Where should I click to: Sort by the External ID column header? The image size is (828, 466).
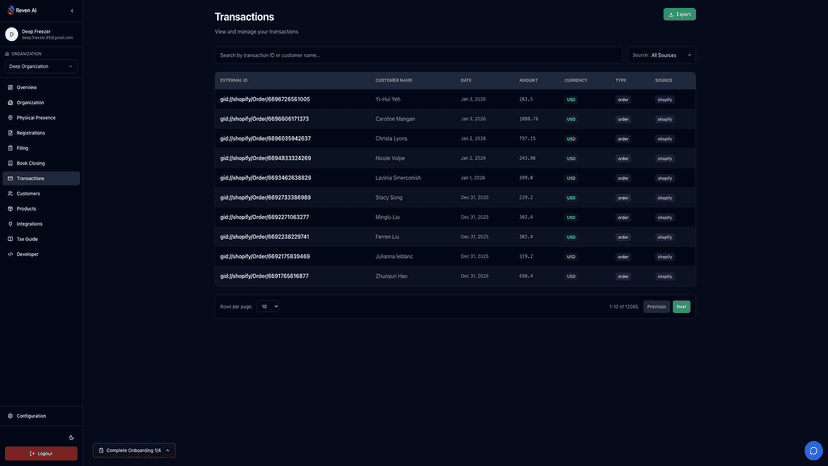coord(234,80)
